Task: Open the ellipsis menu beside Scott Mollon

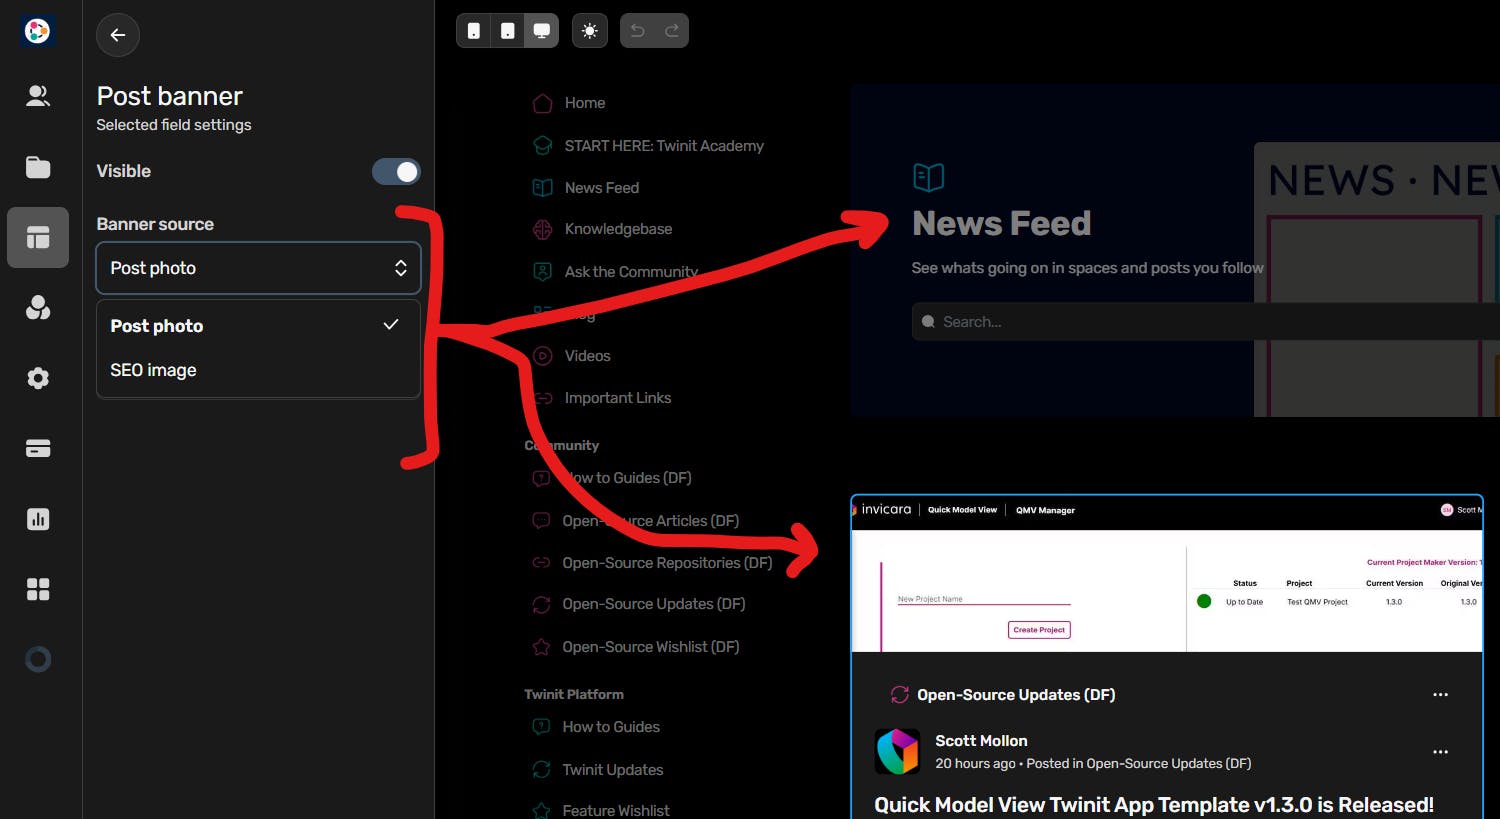Action: tap(1440, 752)
